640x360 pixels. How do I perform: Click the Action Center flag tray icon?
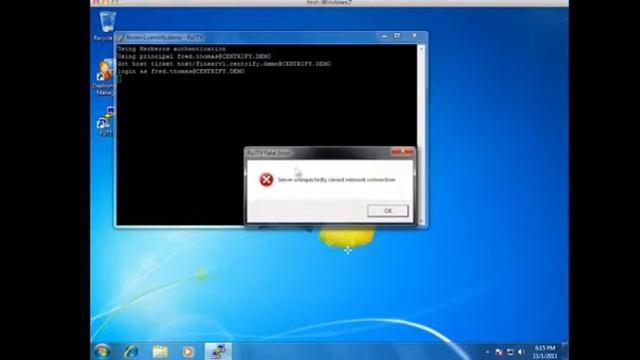(499, 352)
